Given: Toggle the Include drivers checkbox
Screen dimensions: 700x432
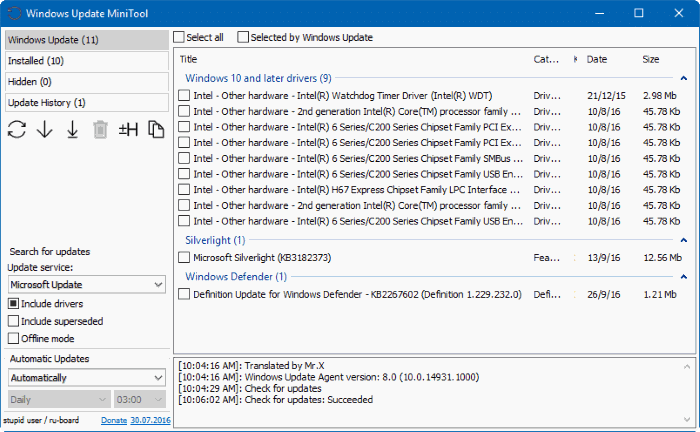Looking at the screenshot, I should point(13,303).
